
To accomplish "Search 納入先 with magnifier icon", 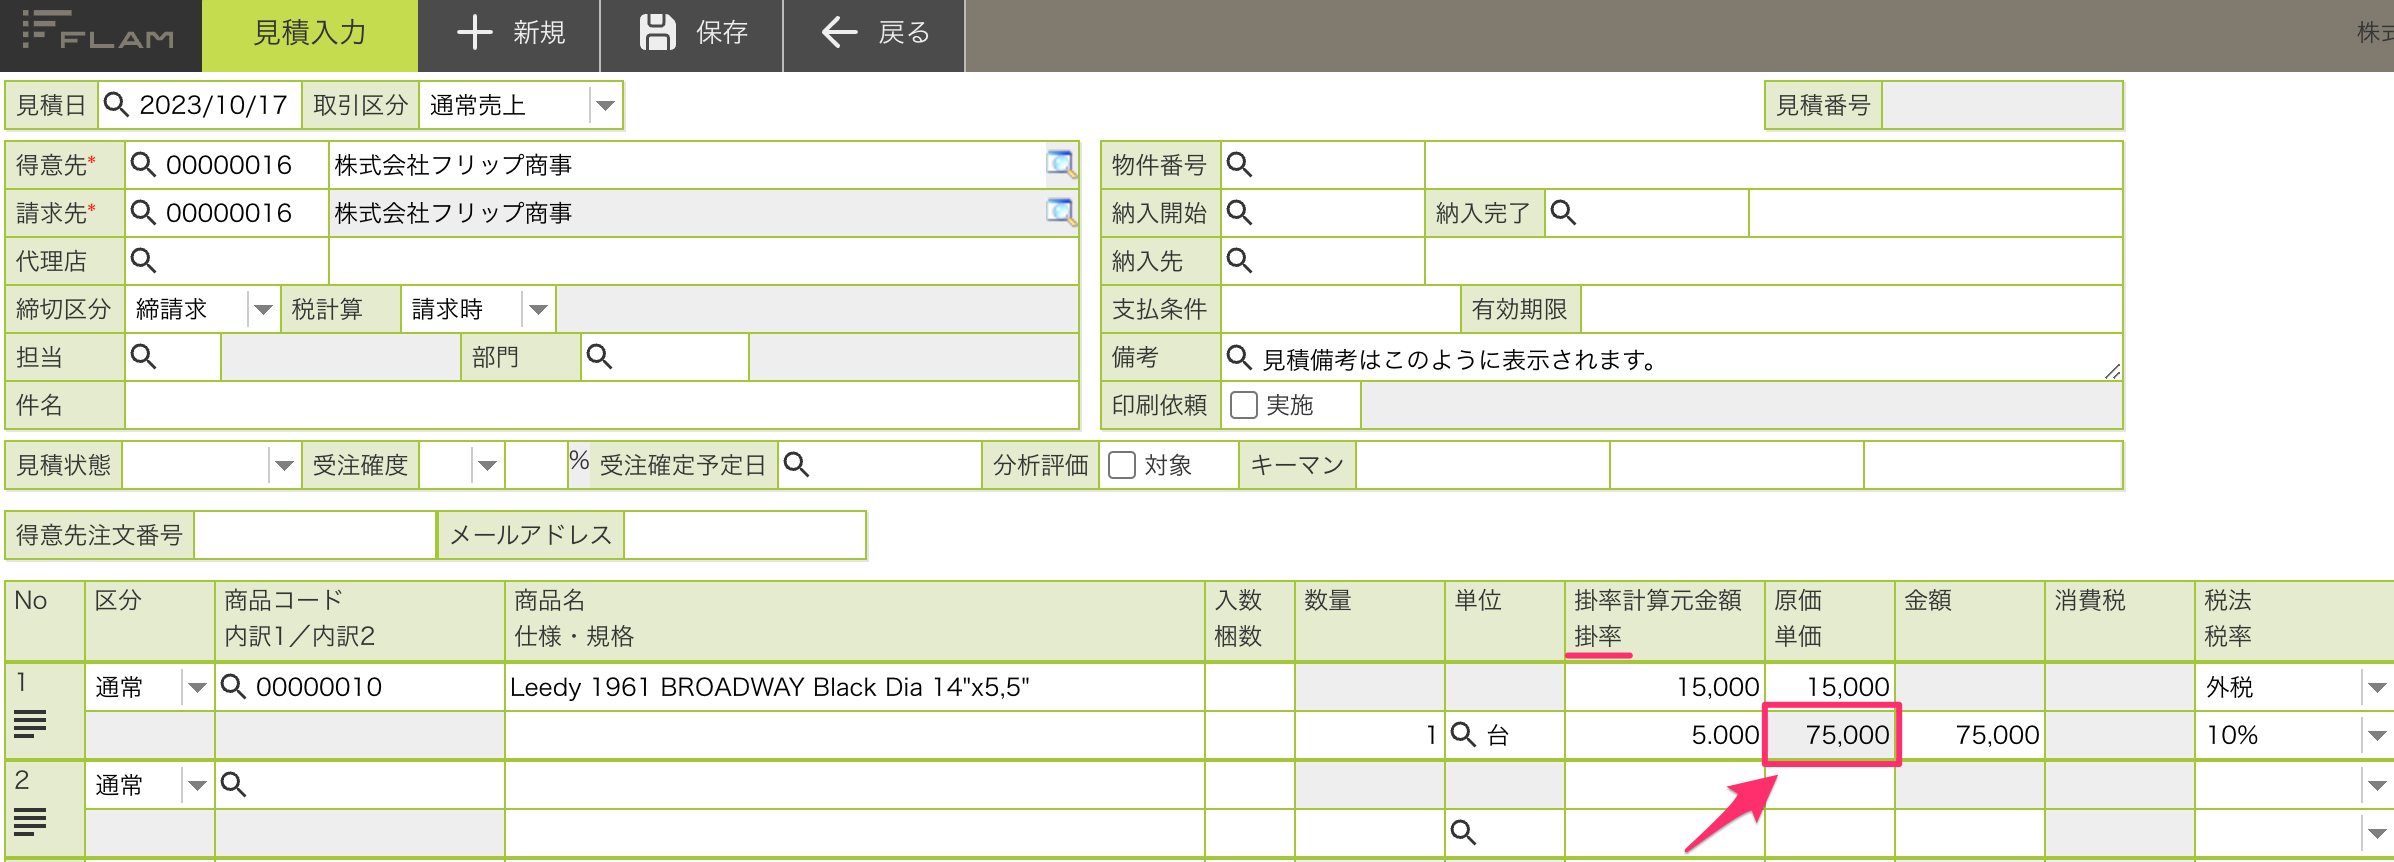I will [x=1239, y=261].
